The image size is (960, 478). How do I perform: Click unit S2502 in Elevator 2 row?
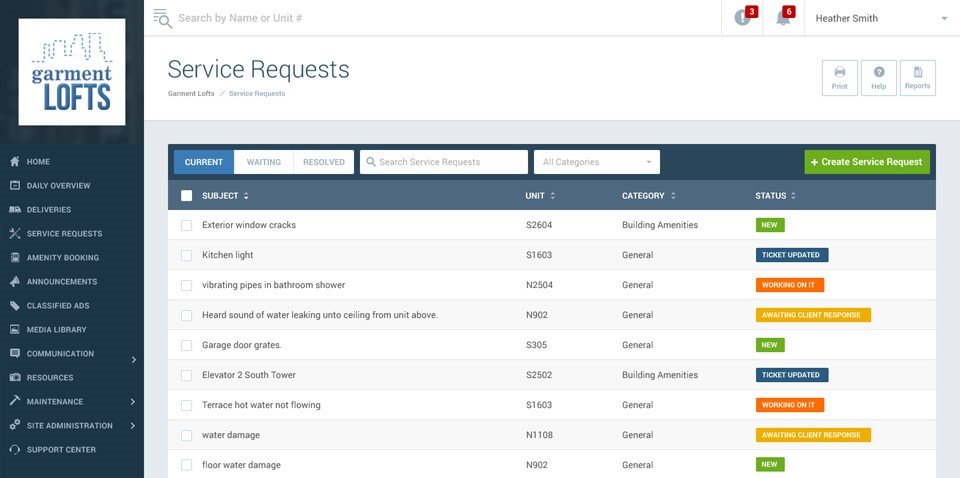(x=539, y=375)
